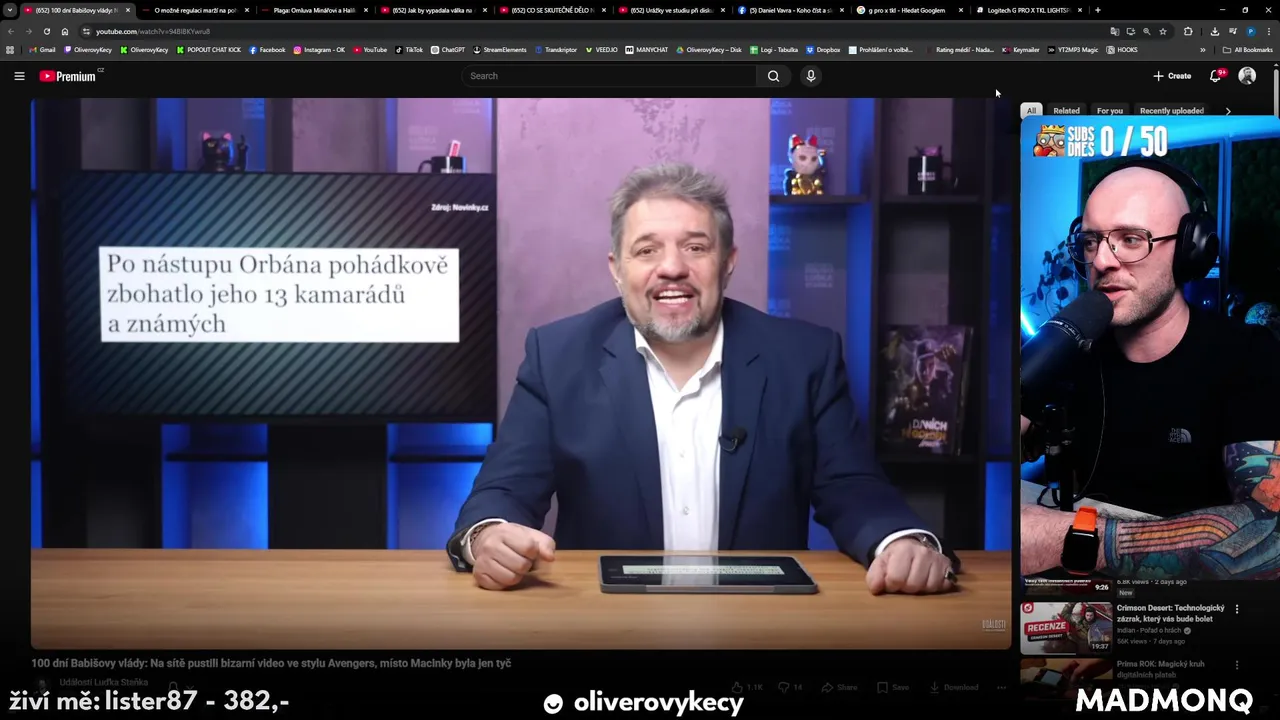Open options for the Crimson Desert video
Image resolution: width=1280 pixels, height=720 pixels.
tap(1237, 609)
